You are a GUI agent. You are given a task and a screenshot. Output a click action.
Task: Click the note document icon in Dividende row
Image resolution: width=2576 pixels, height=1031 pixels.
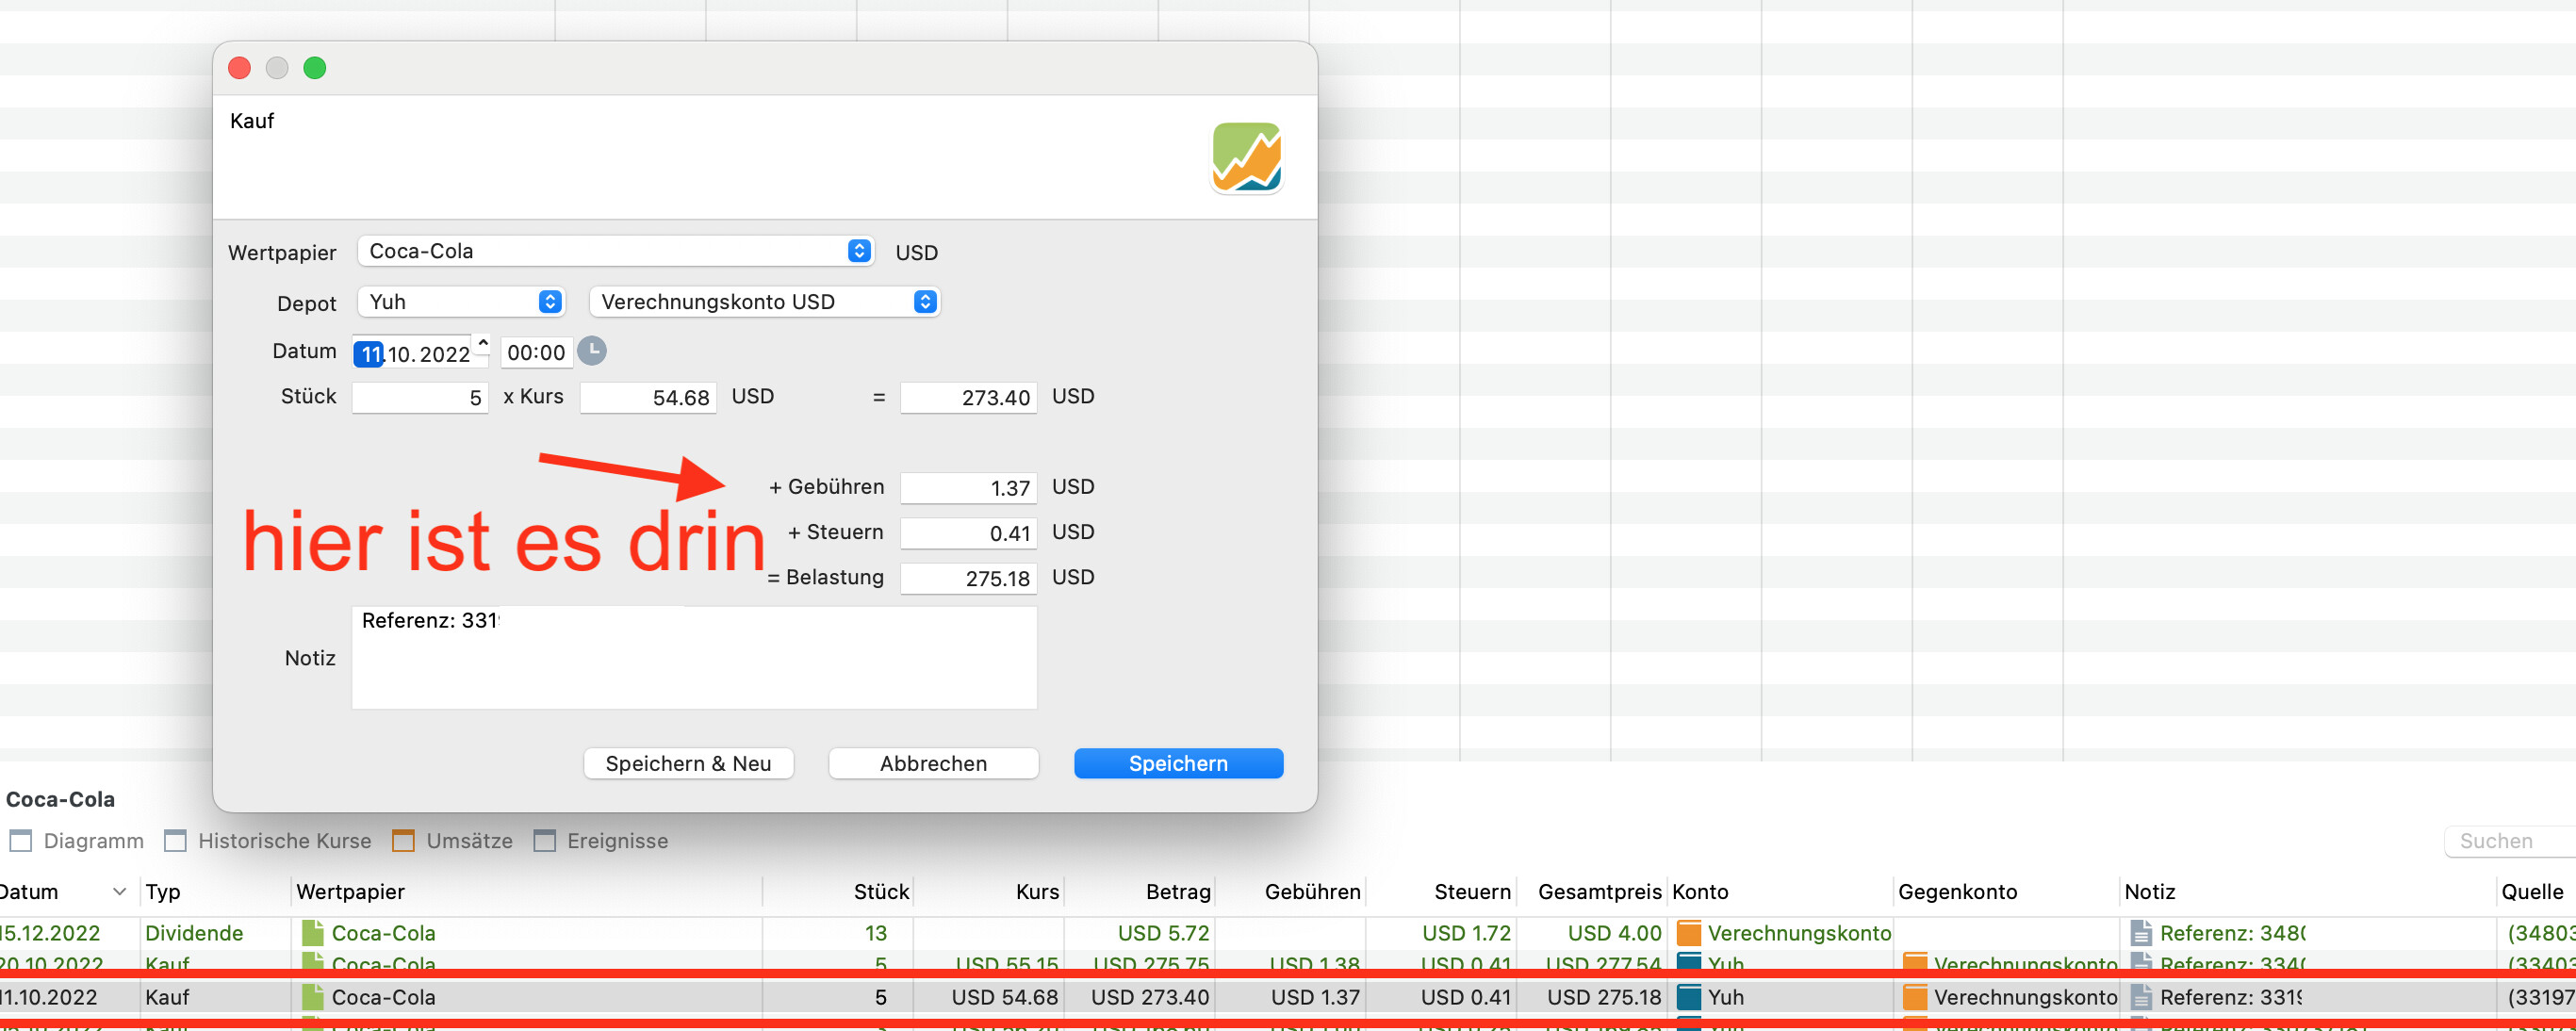click(2140, 932)
